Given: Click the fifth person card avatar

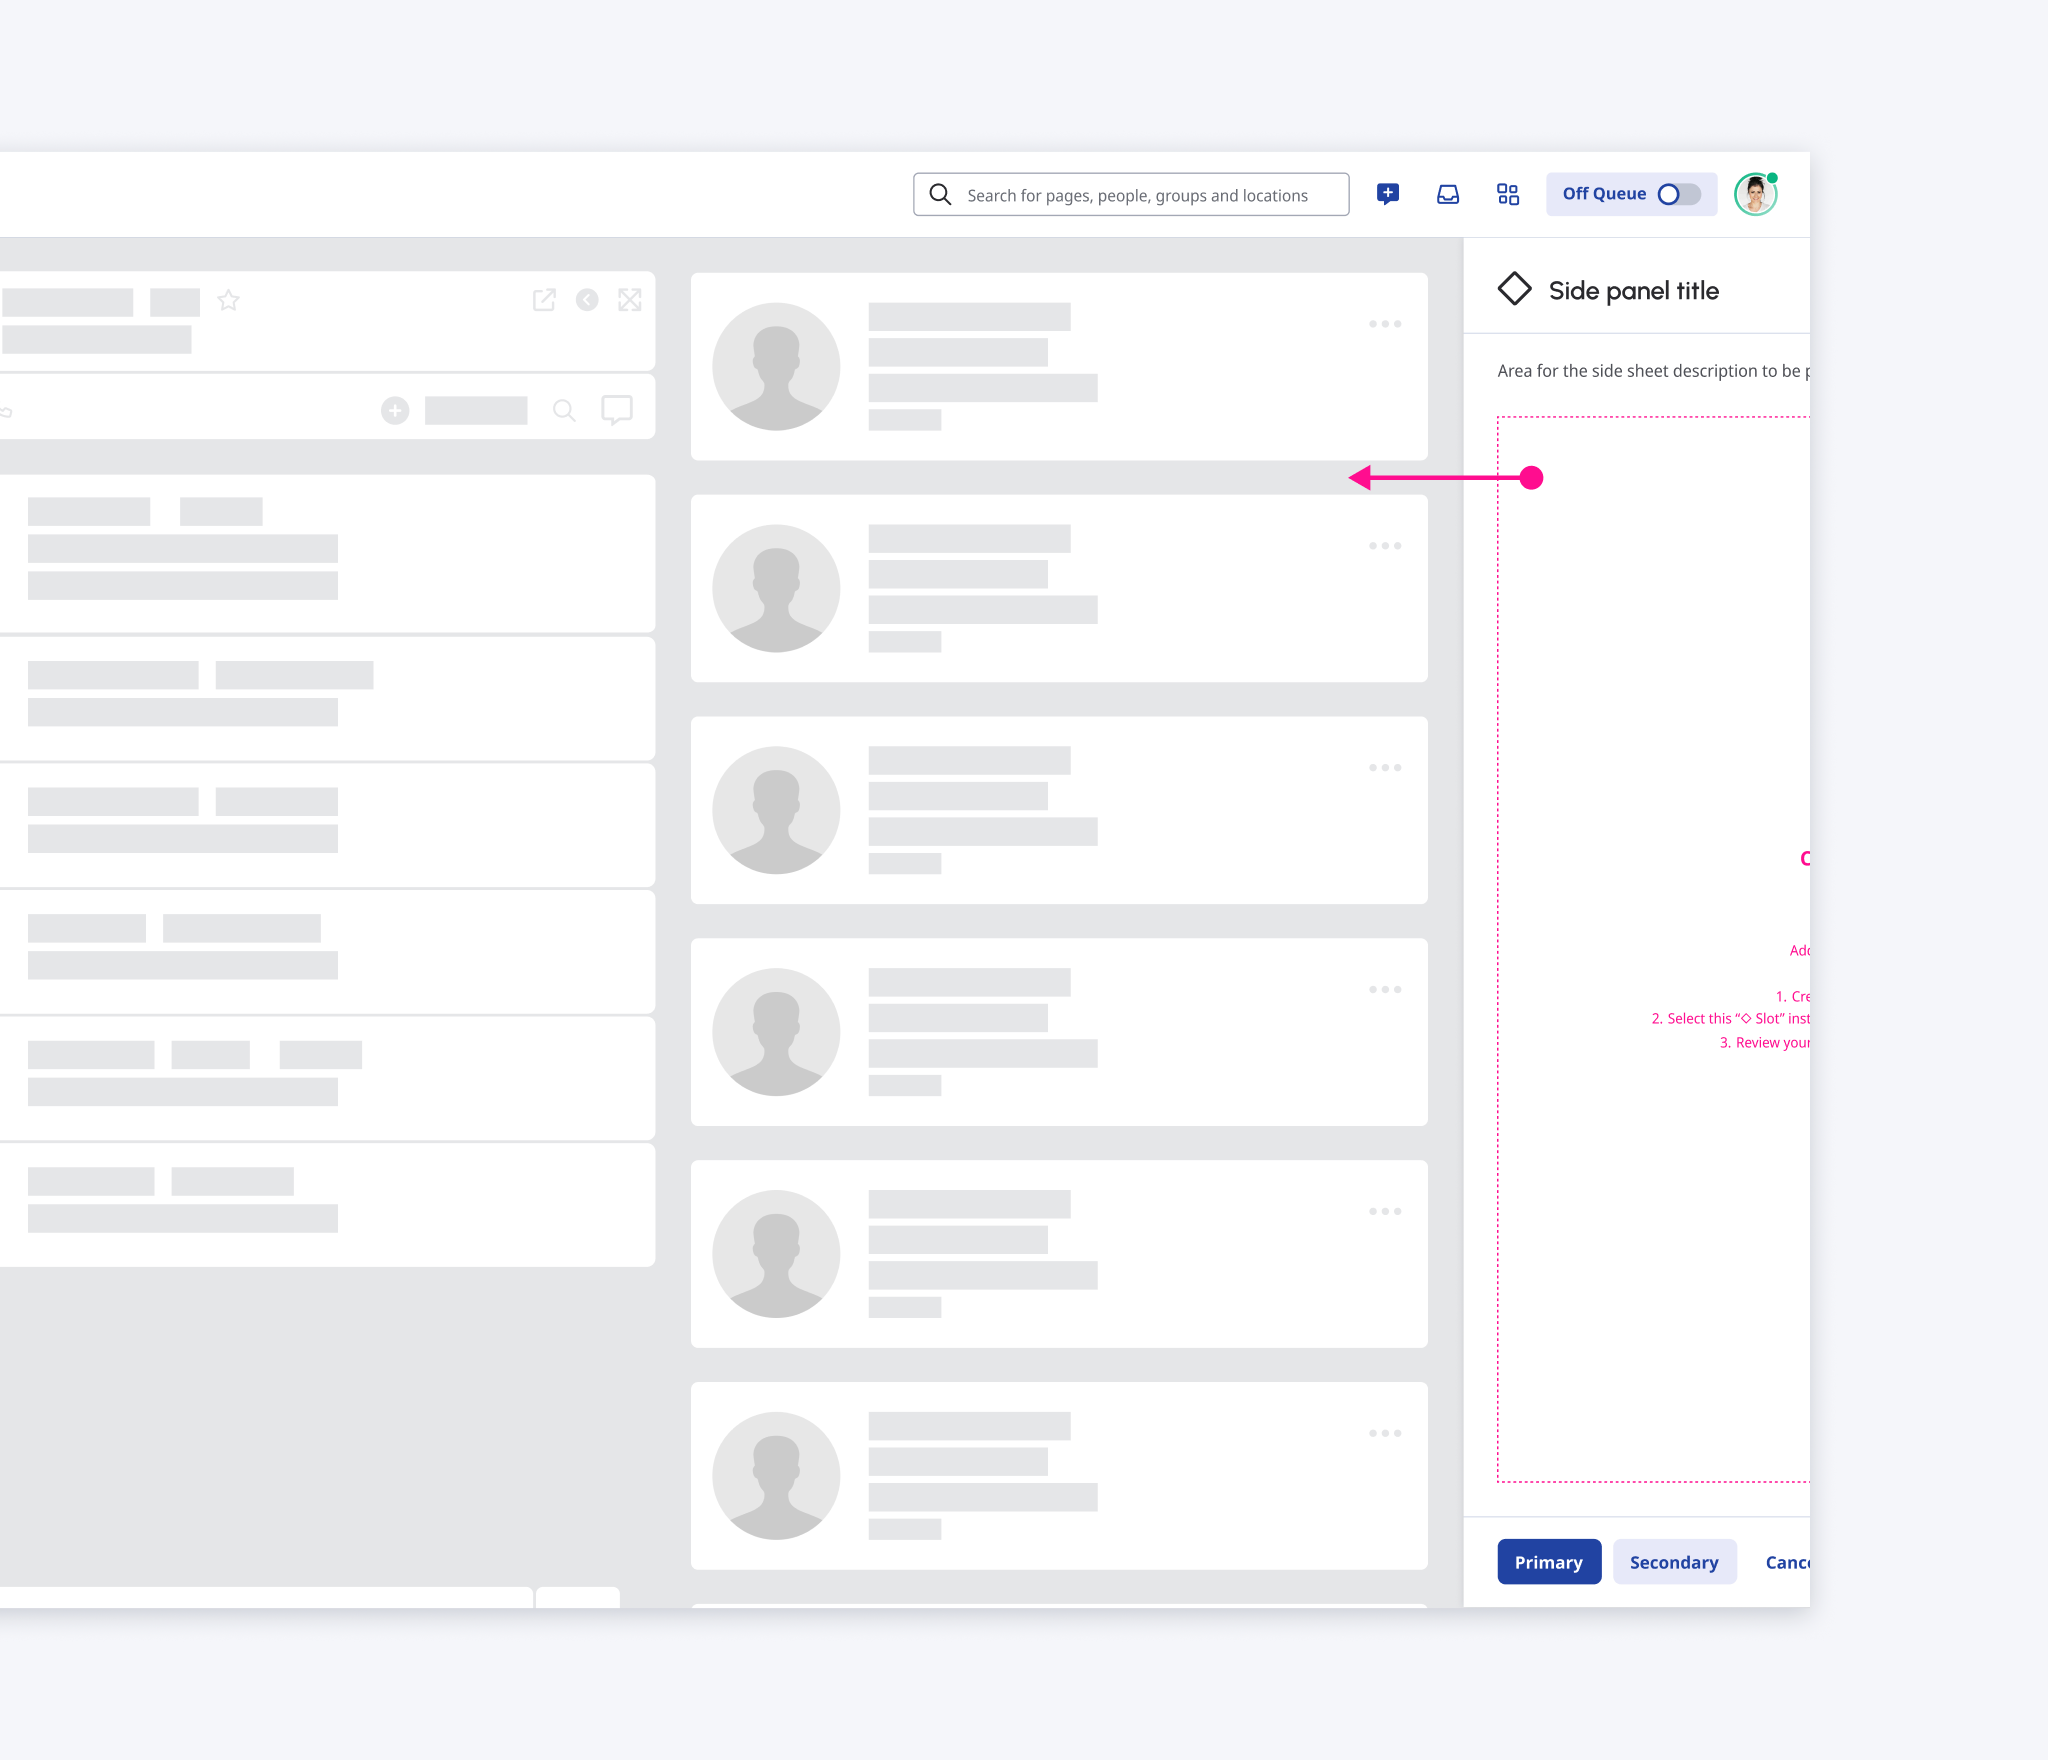Looking at the screenshot, I should tap(776, 1255).
